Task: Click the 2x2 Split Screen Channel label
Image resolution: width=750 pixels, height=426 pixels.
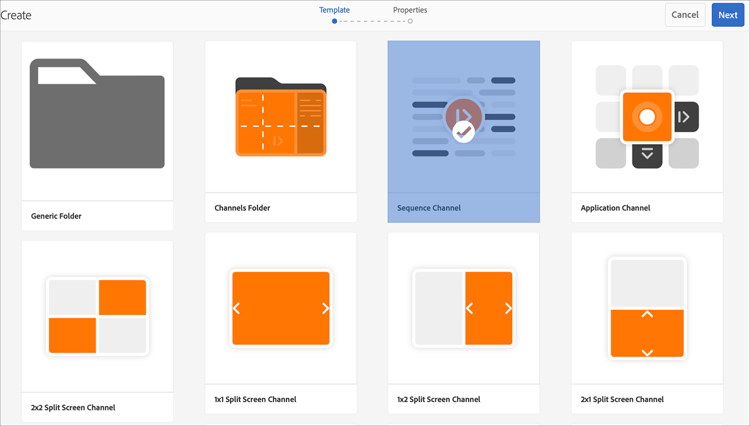Action: (73, 407)
